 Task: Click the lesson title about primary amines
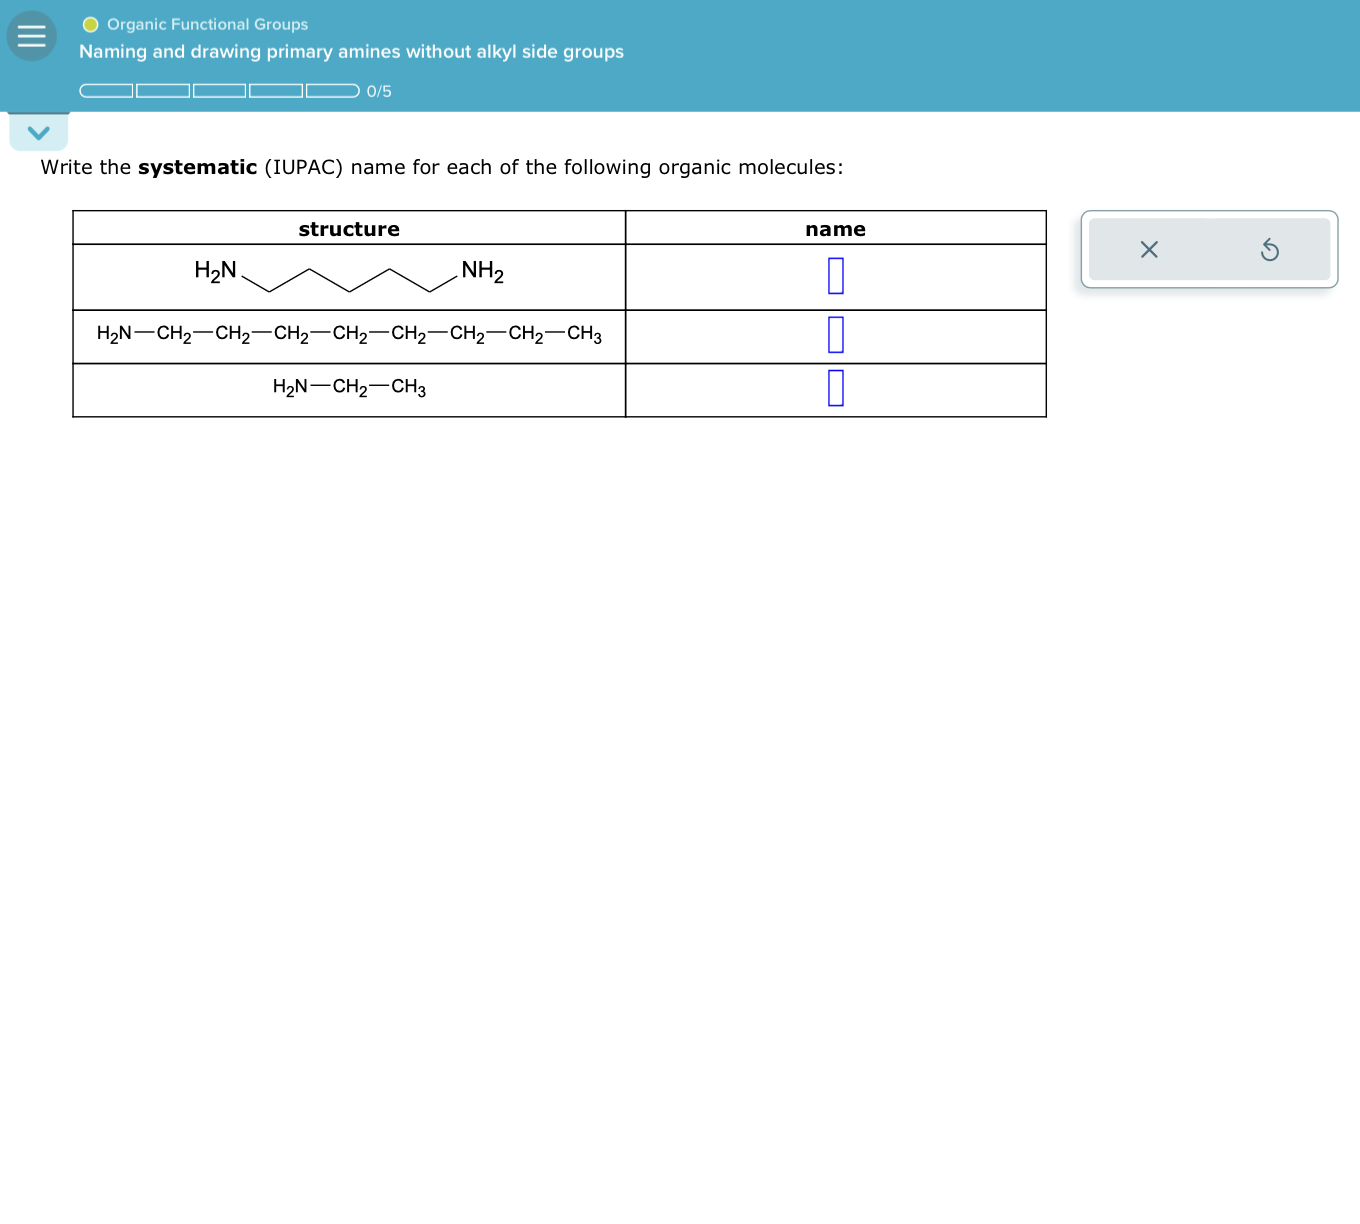click(352, 51)
